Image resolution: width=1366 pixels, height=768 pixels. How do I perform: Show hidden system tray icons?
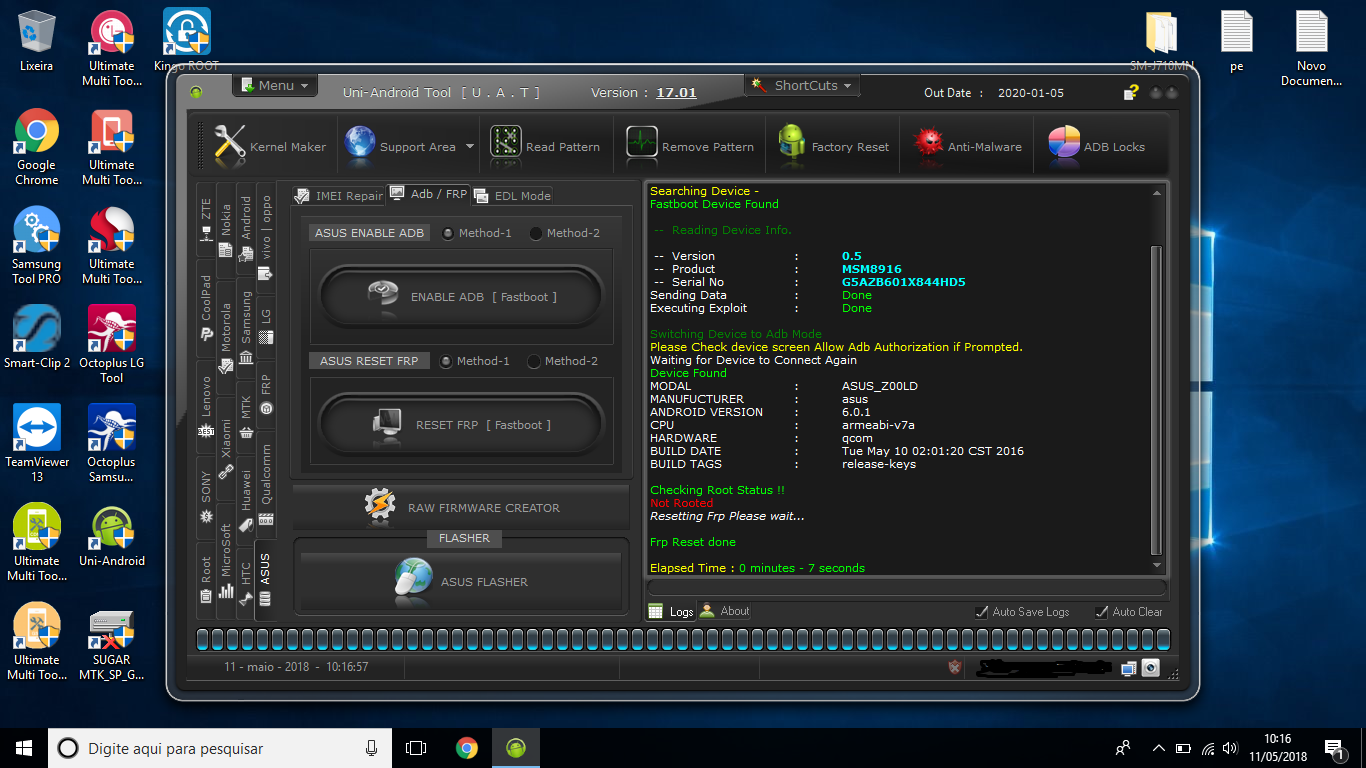pyautogui.click(x=1159, y=748)
